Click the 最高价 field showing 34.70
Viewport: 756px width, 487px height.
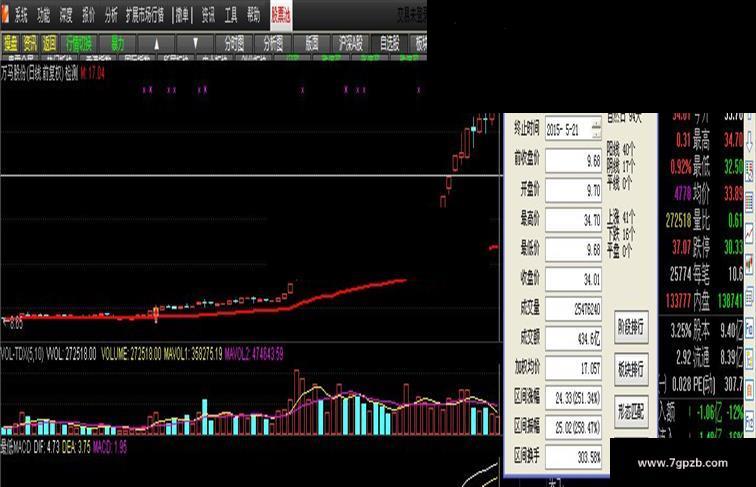coord(573,220)
